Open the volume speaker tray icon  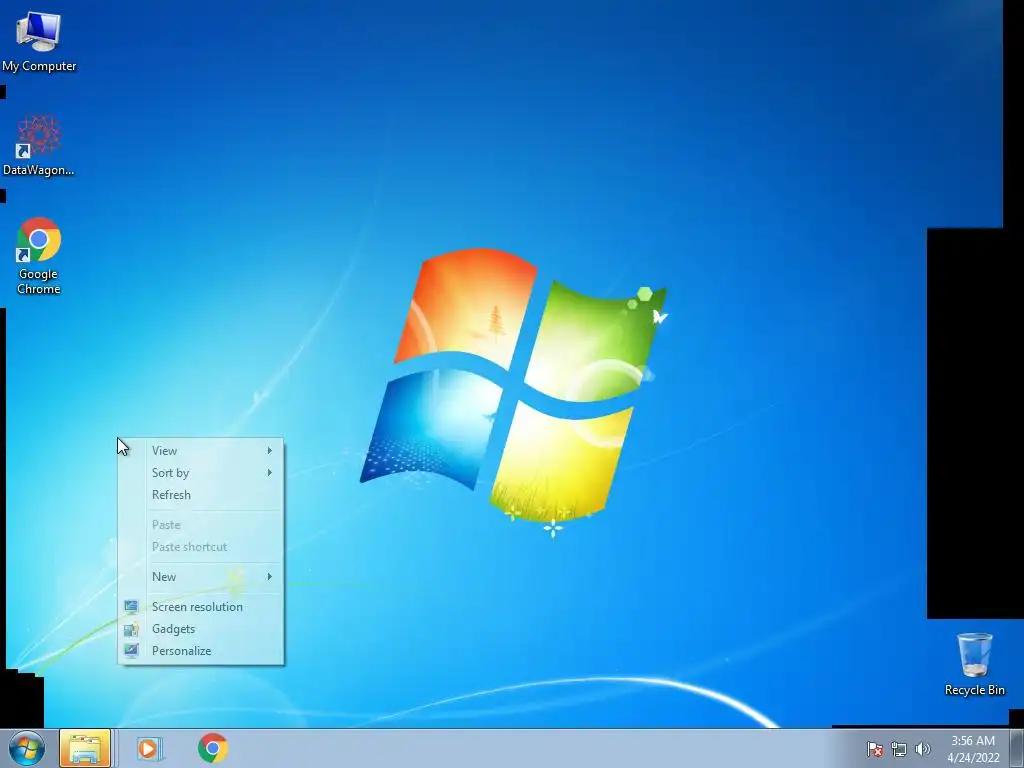pos(922,749)
